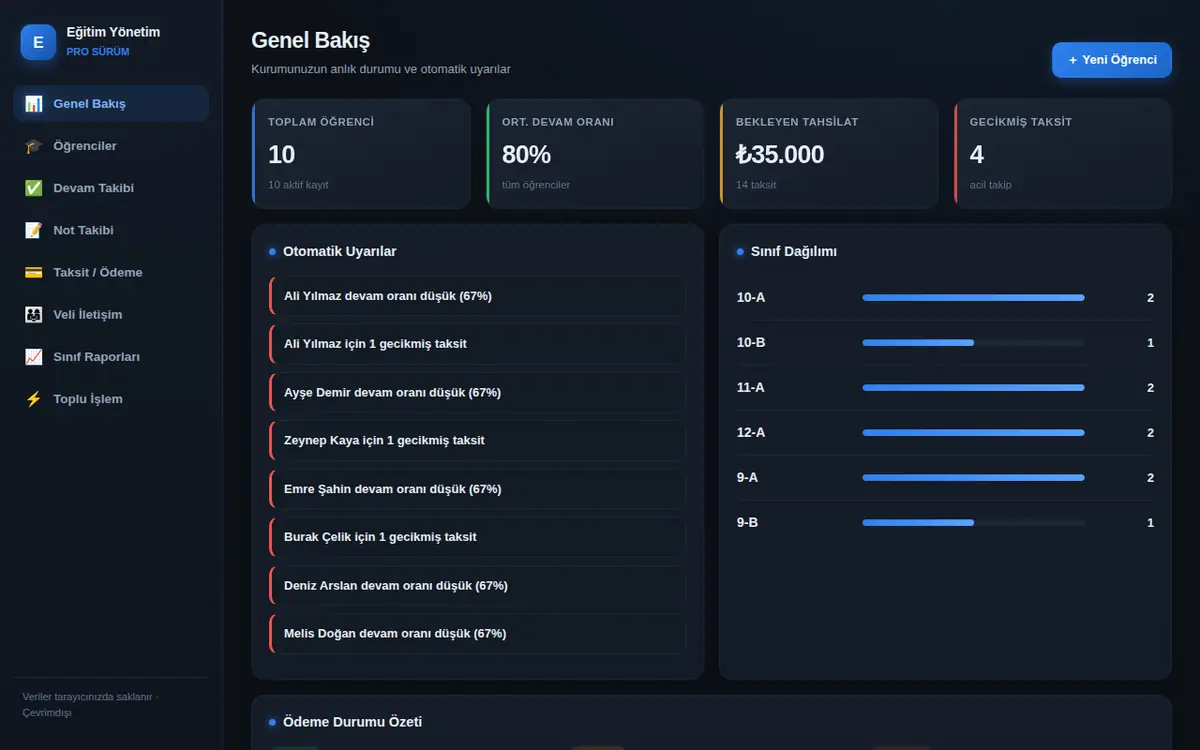Click the green checkmark icon for Devam Takibi
The height and width of the screenshot is (750, 1200).
34,188
